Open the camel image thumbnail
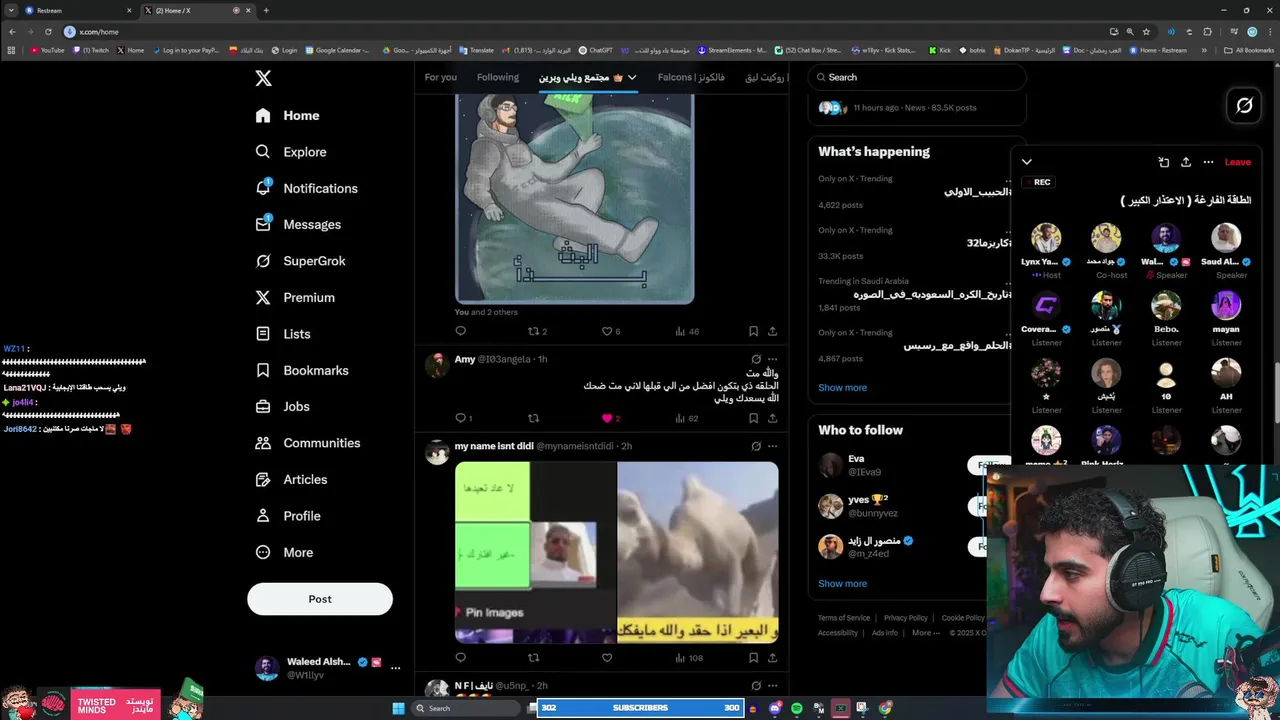The width and height of the screenshot is (1280, 720). [698, 552]
